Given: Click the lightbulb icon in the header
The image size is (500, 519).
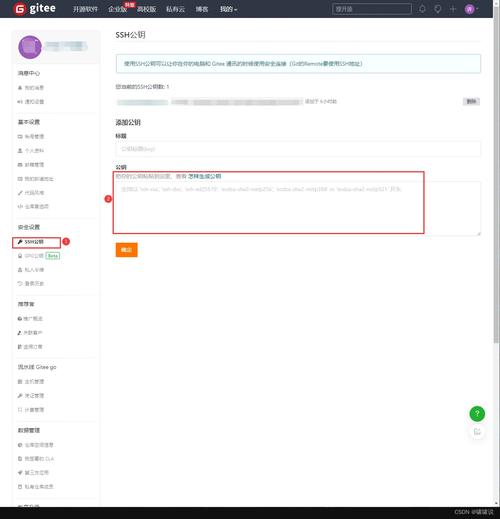Looking at the screenshot, I should pyautogui.click(x=438, y=9).
